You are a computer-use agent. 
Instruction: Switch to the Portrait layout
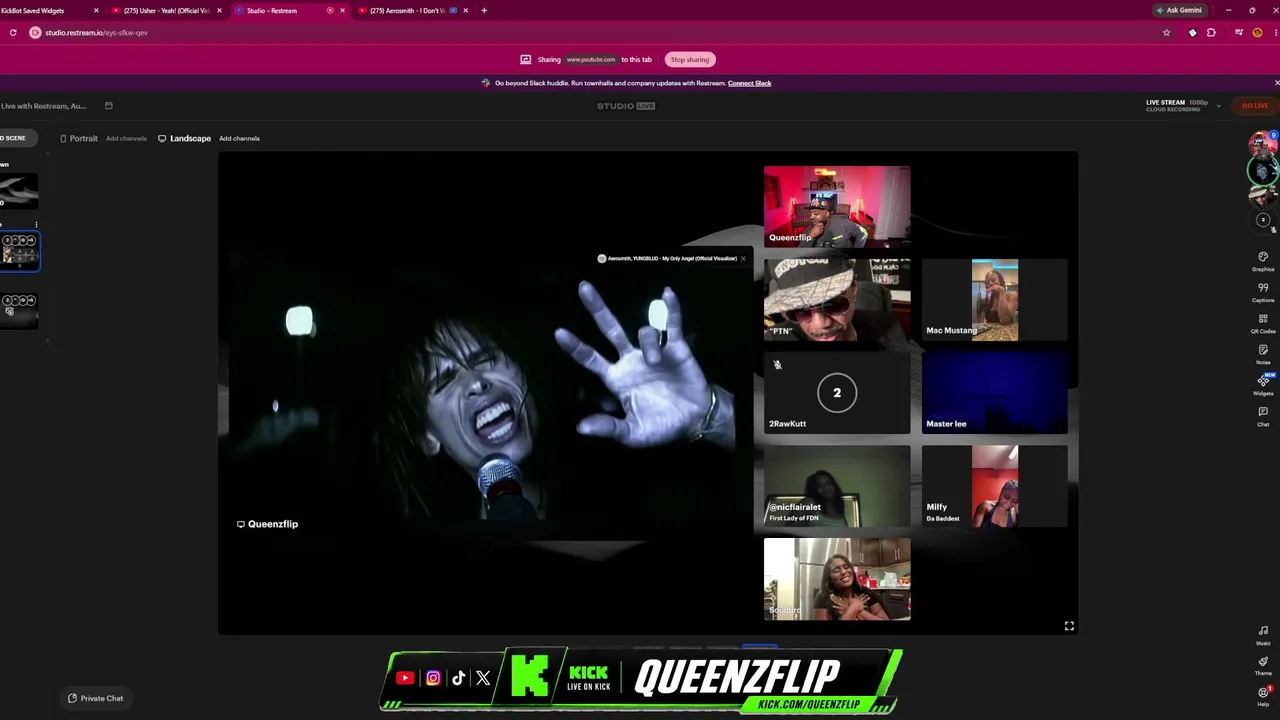point(78,138)
